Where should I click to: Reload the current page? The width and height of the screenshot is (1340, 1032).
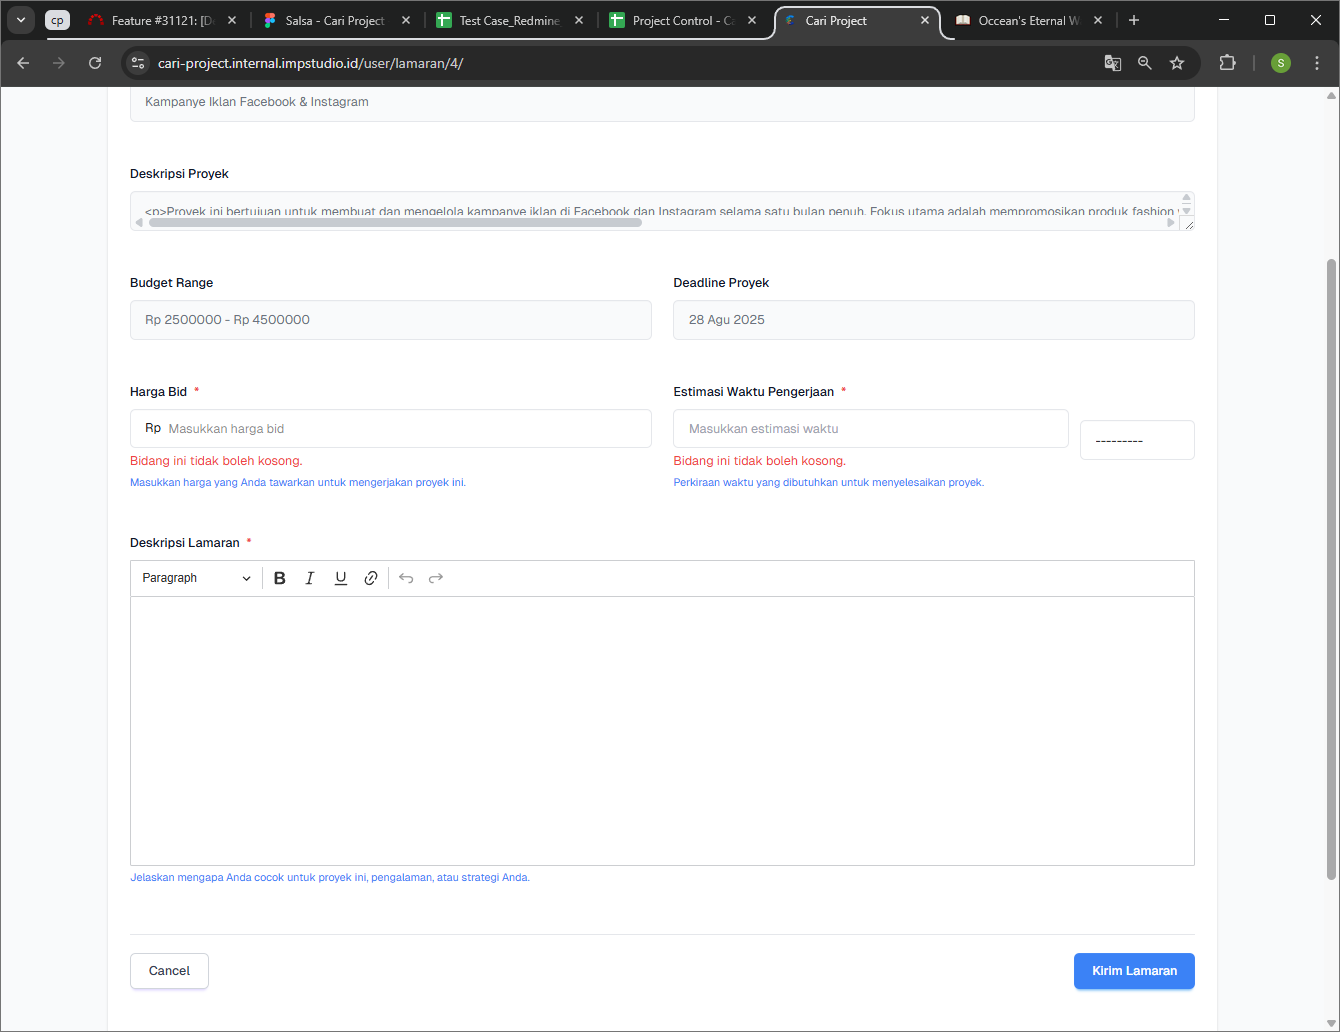(95, 63)
